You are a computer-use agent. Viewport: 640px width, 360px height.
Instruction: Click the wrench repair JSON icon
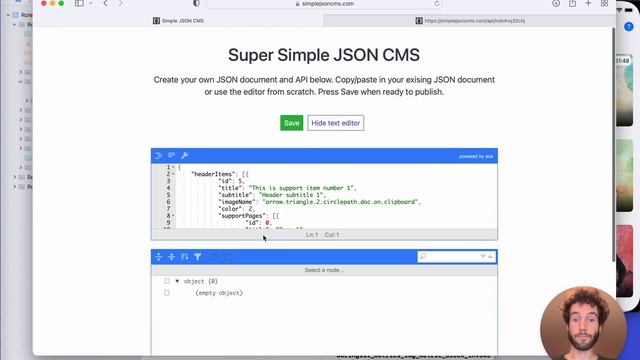(x=184, y=156)
